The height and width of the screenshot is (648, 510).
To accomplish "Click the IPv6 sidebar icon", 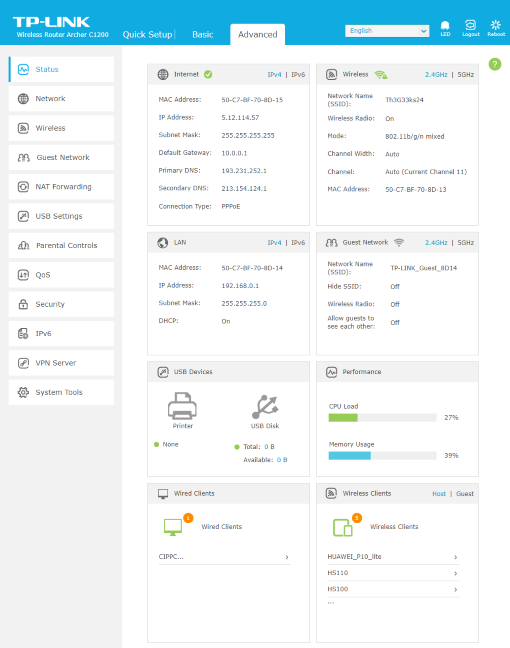I will tap(23, 334).
